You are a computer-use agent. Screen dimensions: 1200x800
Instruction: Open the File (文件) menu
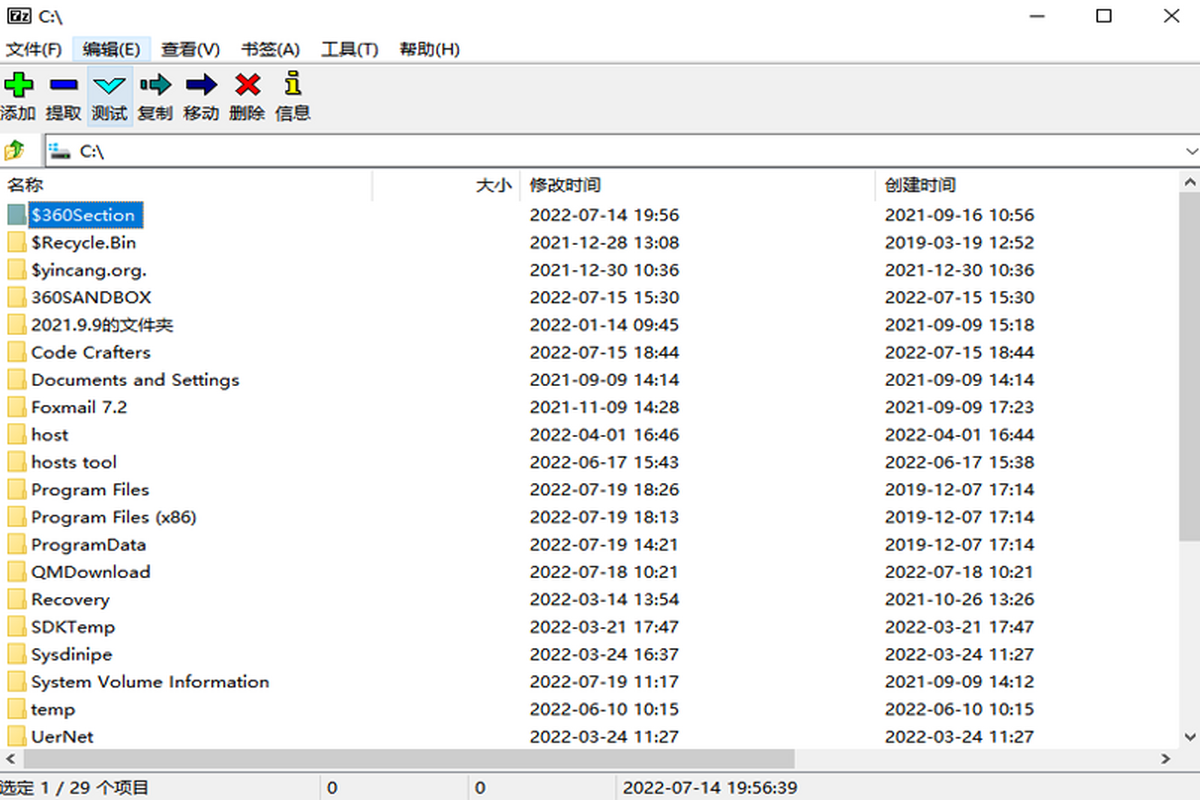34,49
